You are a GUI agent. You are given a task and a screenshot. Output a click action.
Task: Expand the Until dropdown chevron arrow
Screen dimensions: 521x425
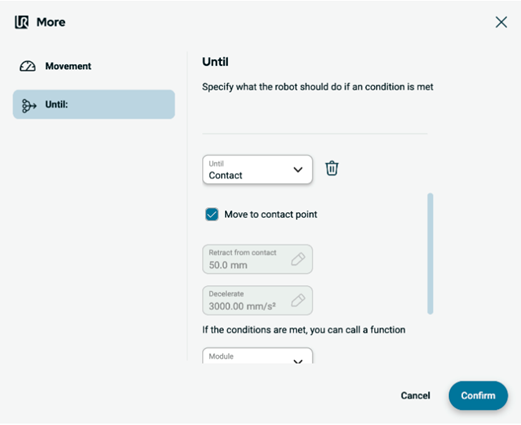[298, 170]
